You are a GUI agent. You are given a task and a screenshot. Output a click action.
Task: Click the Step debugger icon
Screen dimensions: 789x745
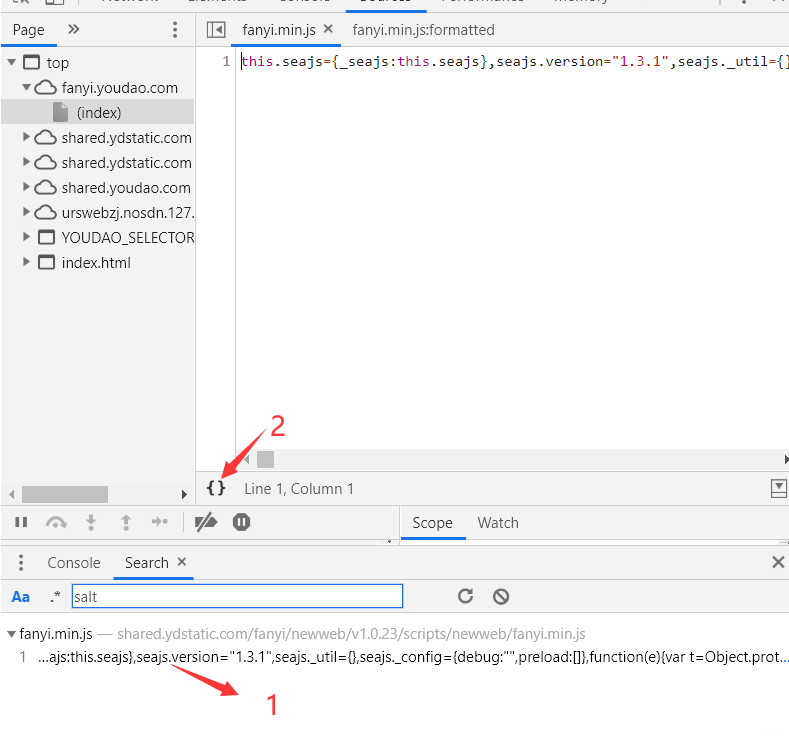pos(160,522)
